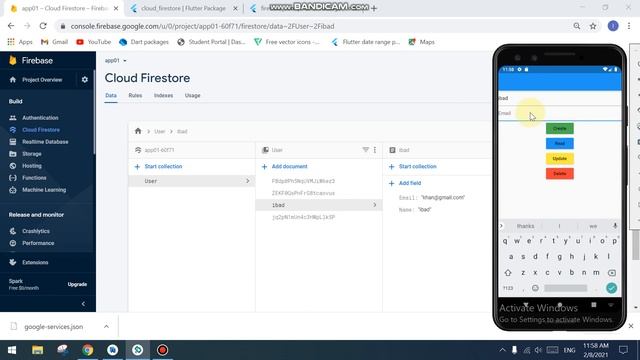The height and width of the screenshot is (360, 640).
Task: Switch to Indexes tab
Action: coord(163,96)
